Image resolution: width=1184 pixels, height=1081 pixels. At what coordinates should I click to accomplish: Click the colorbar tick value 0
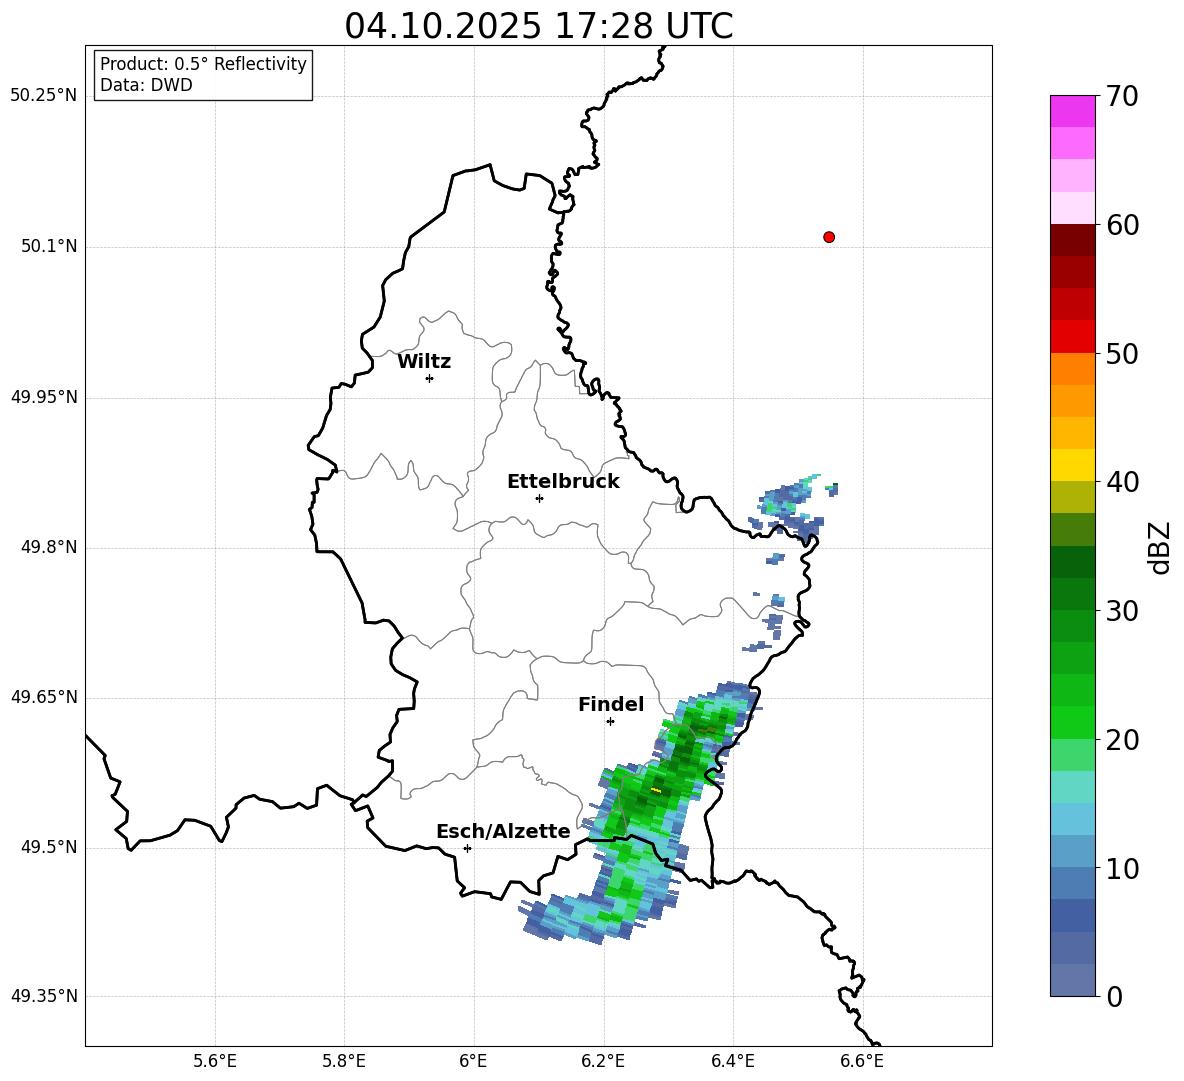click(1114, 996)
